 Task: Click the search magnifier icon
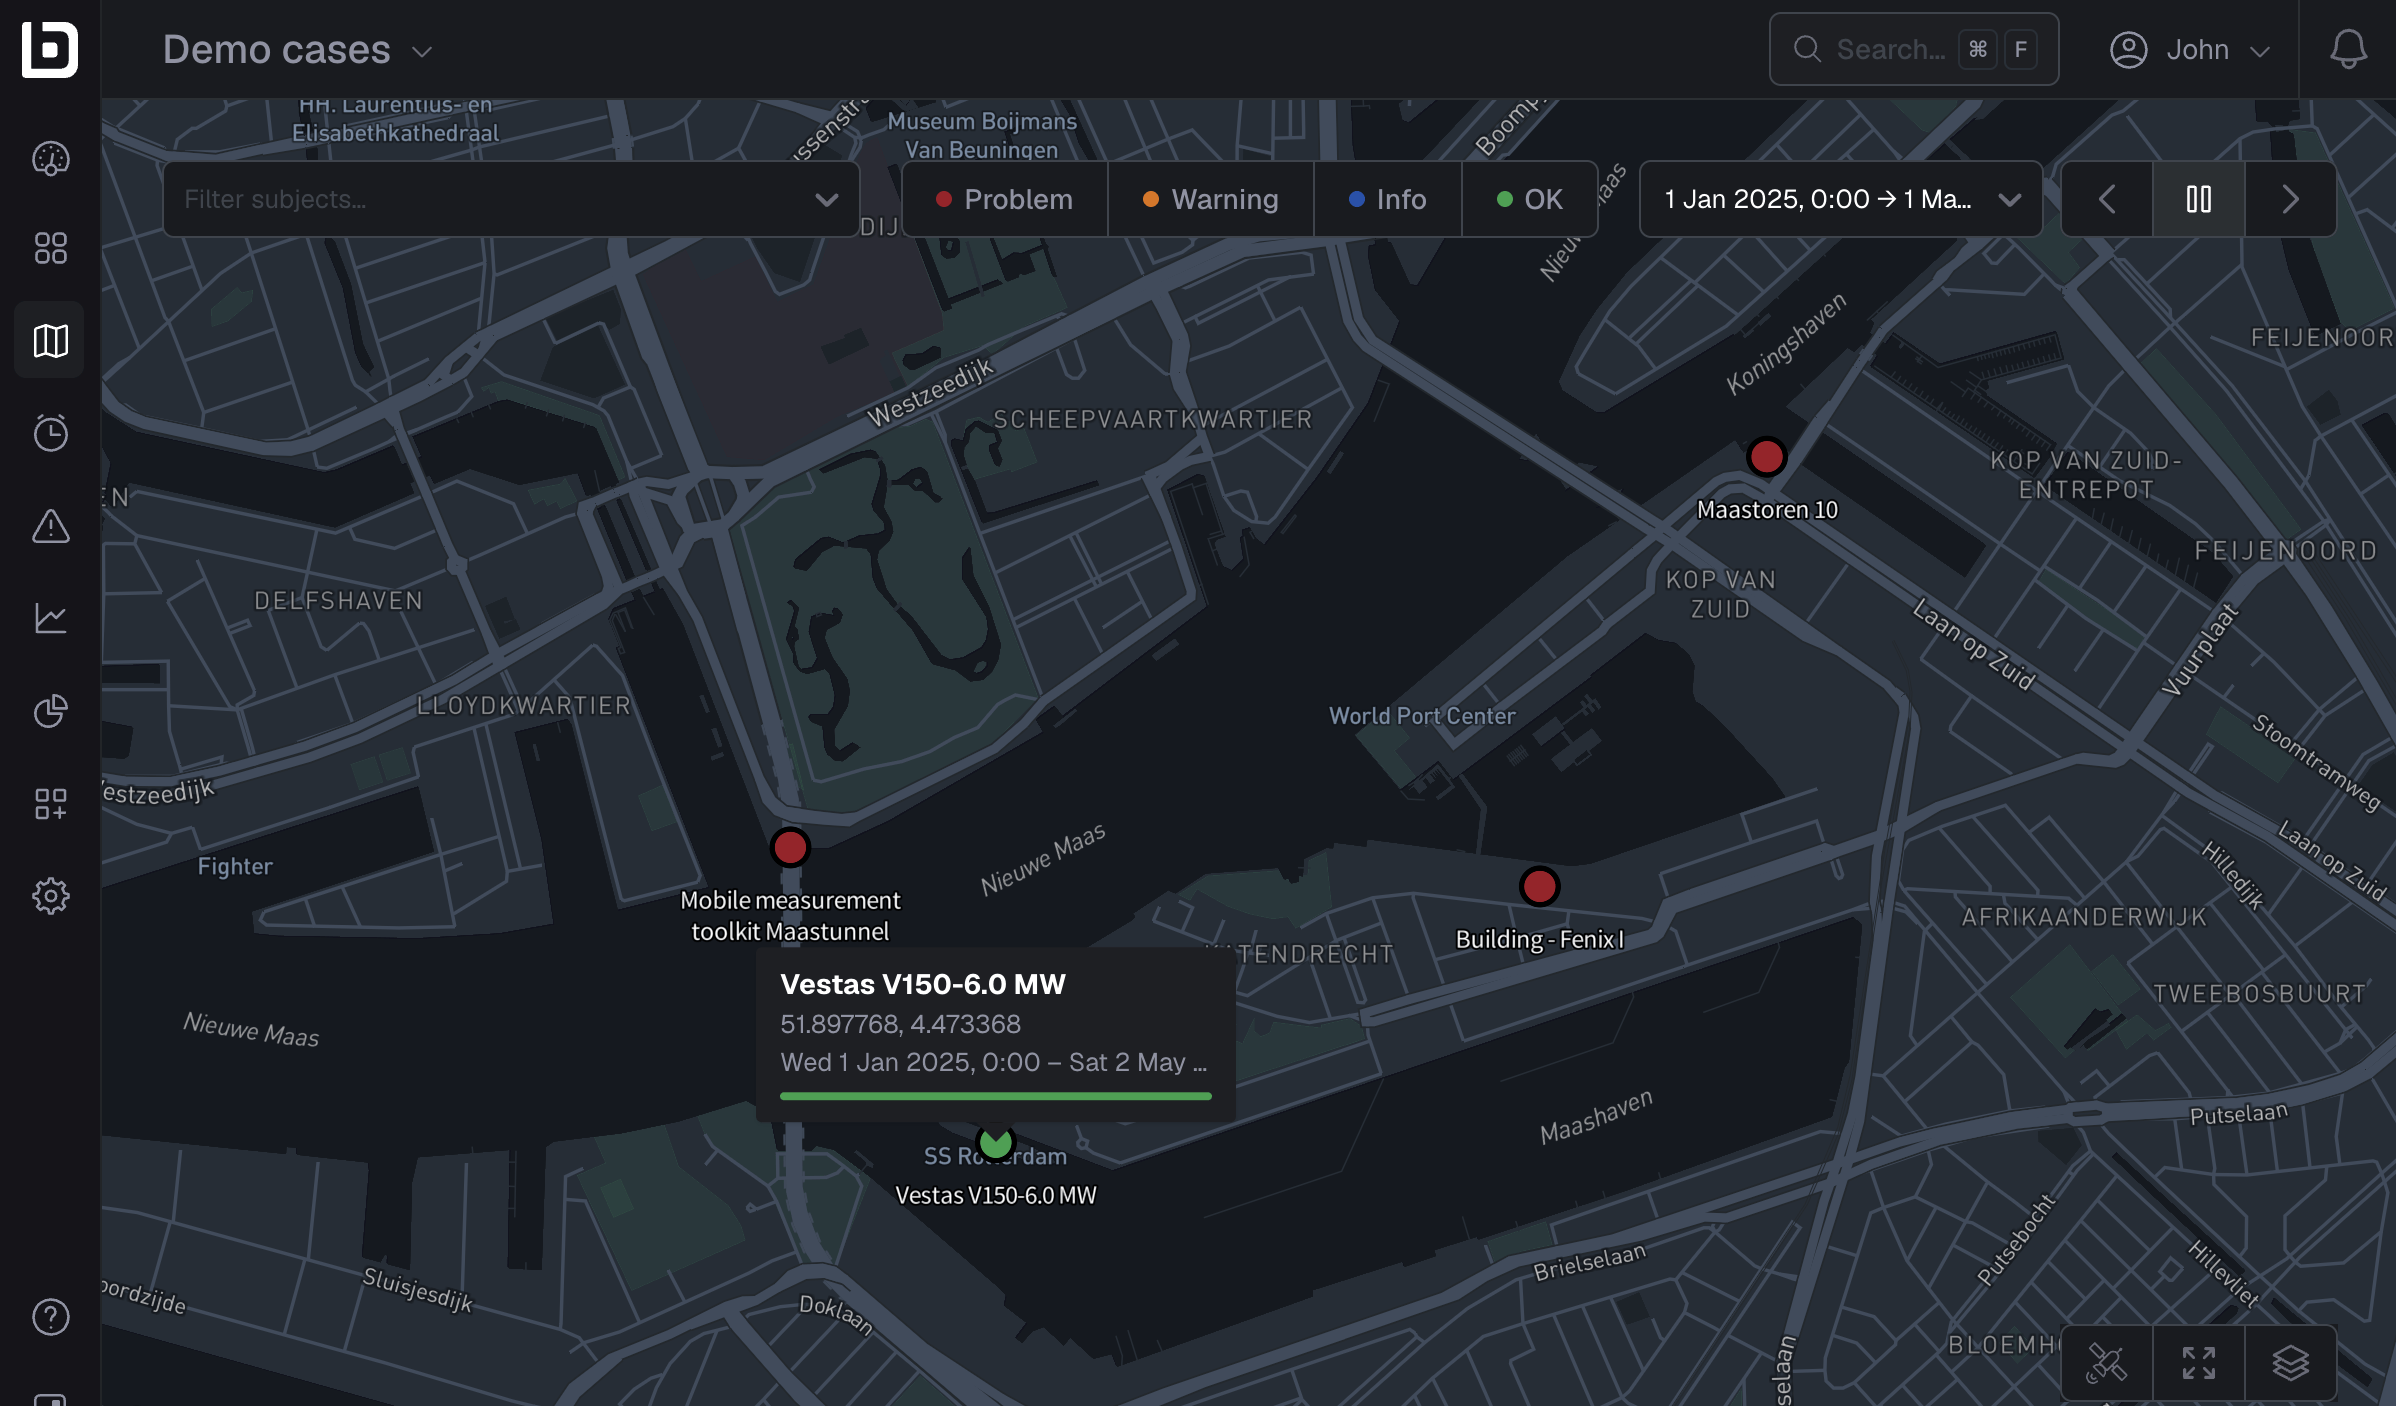pyautogui.click(x=1807, y=49)
